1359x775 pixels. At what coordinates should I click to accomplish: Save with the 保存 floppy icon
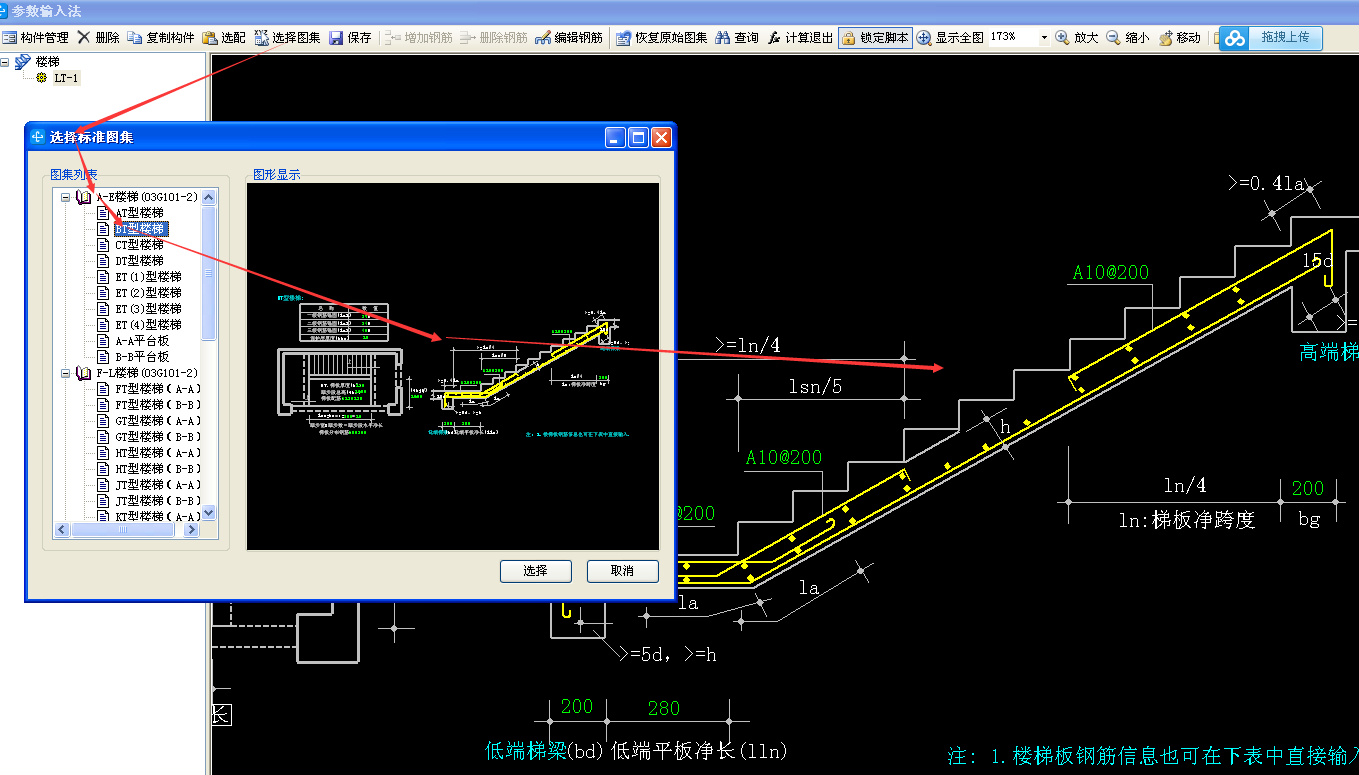[350, 38]
